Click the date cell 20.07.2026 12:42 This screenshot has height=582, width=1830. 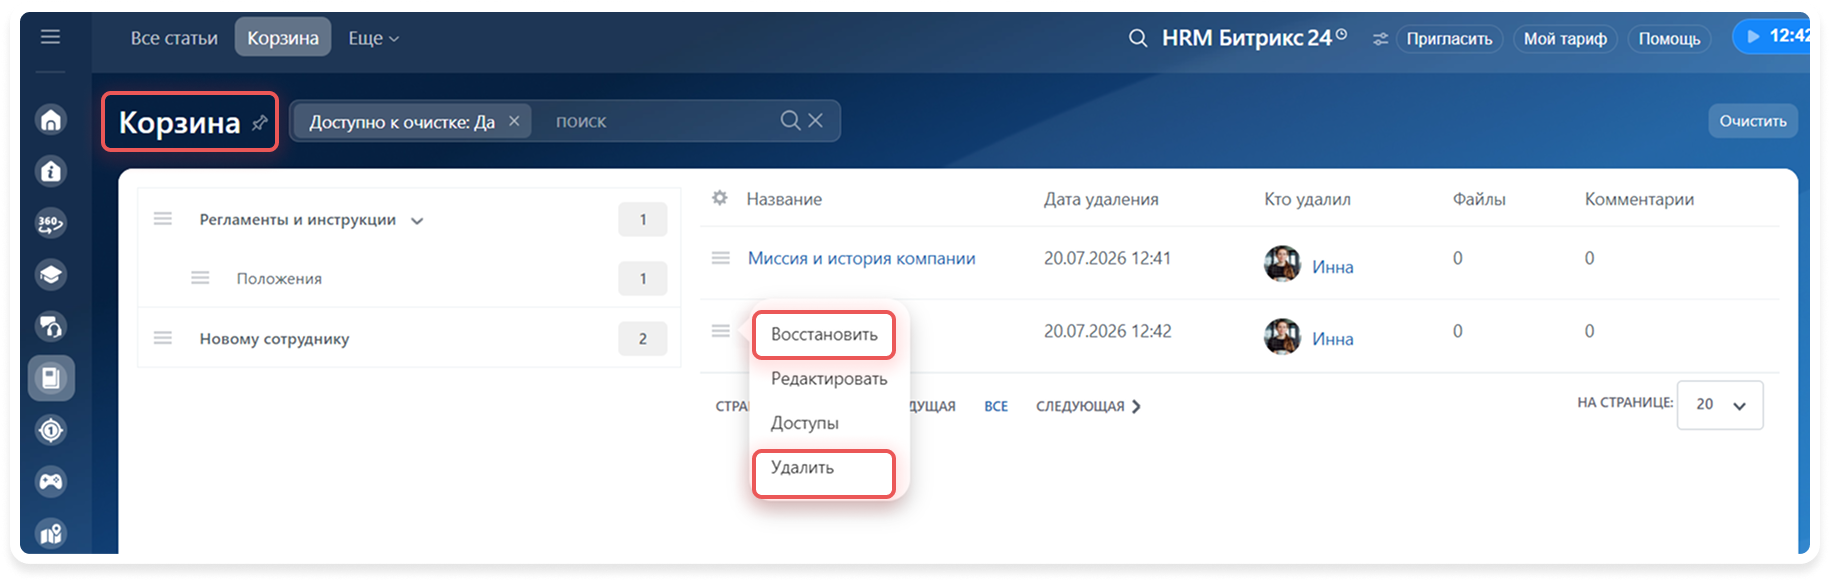[1107, 331]
